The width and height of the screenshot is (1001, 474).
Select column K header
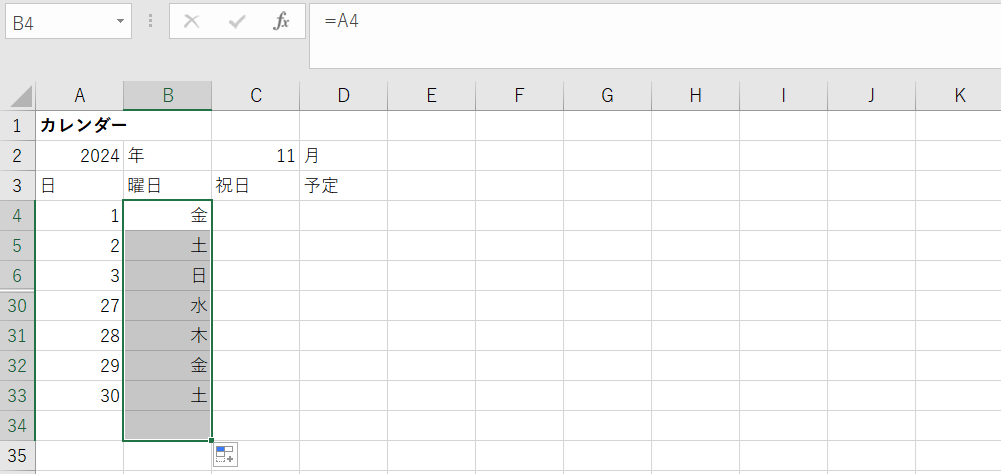pyautogui.click(x=959, y=96)
